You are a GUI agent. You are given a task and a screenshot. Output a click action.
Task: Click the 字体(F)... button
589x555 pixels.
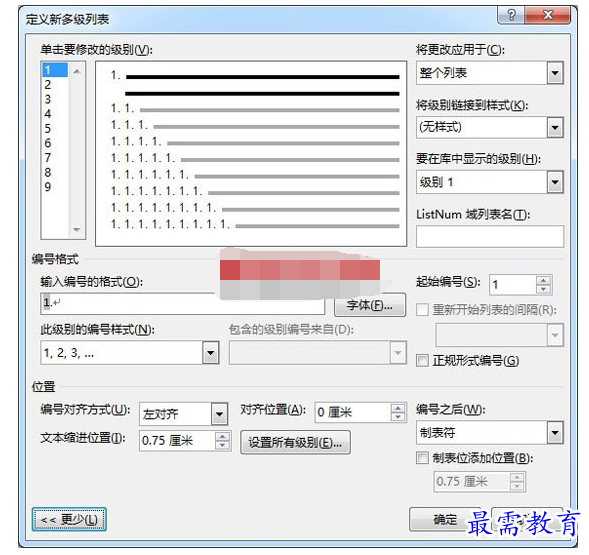[x=370, y=305]
